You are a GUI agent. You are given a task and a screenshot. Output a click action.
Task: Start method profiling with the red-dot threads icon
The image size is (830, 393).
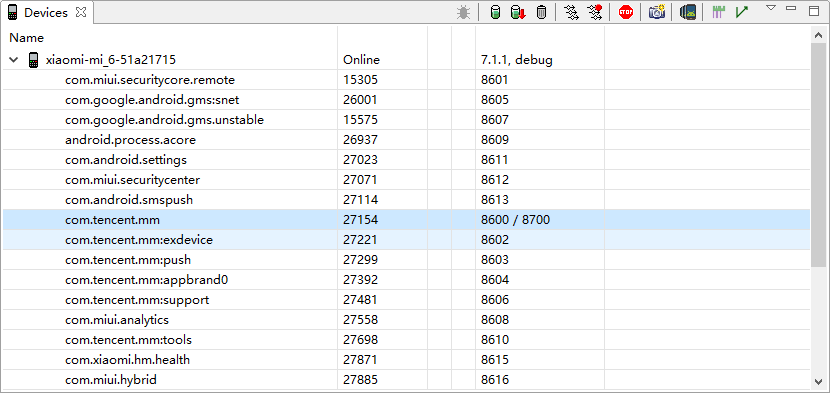click(596, 12)
